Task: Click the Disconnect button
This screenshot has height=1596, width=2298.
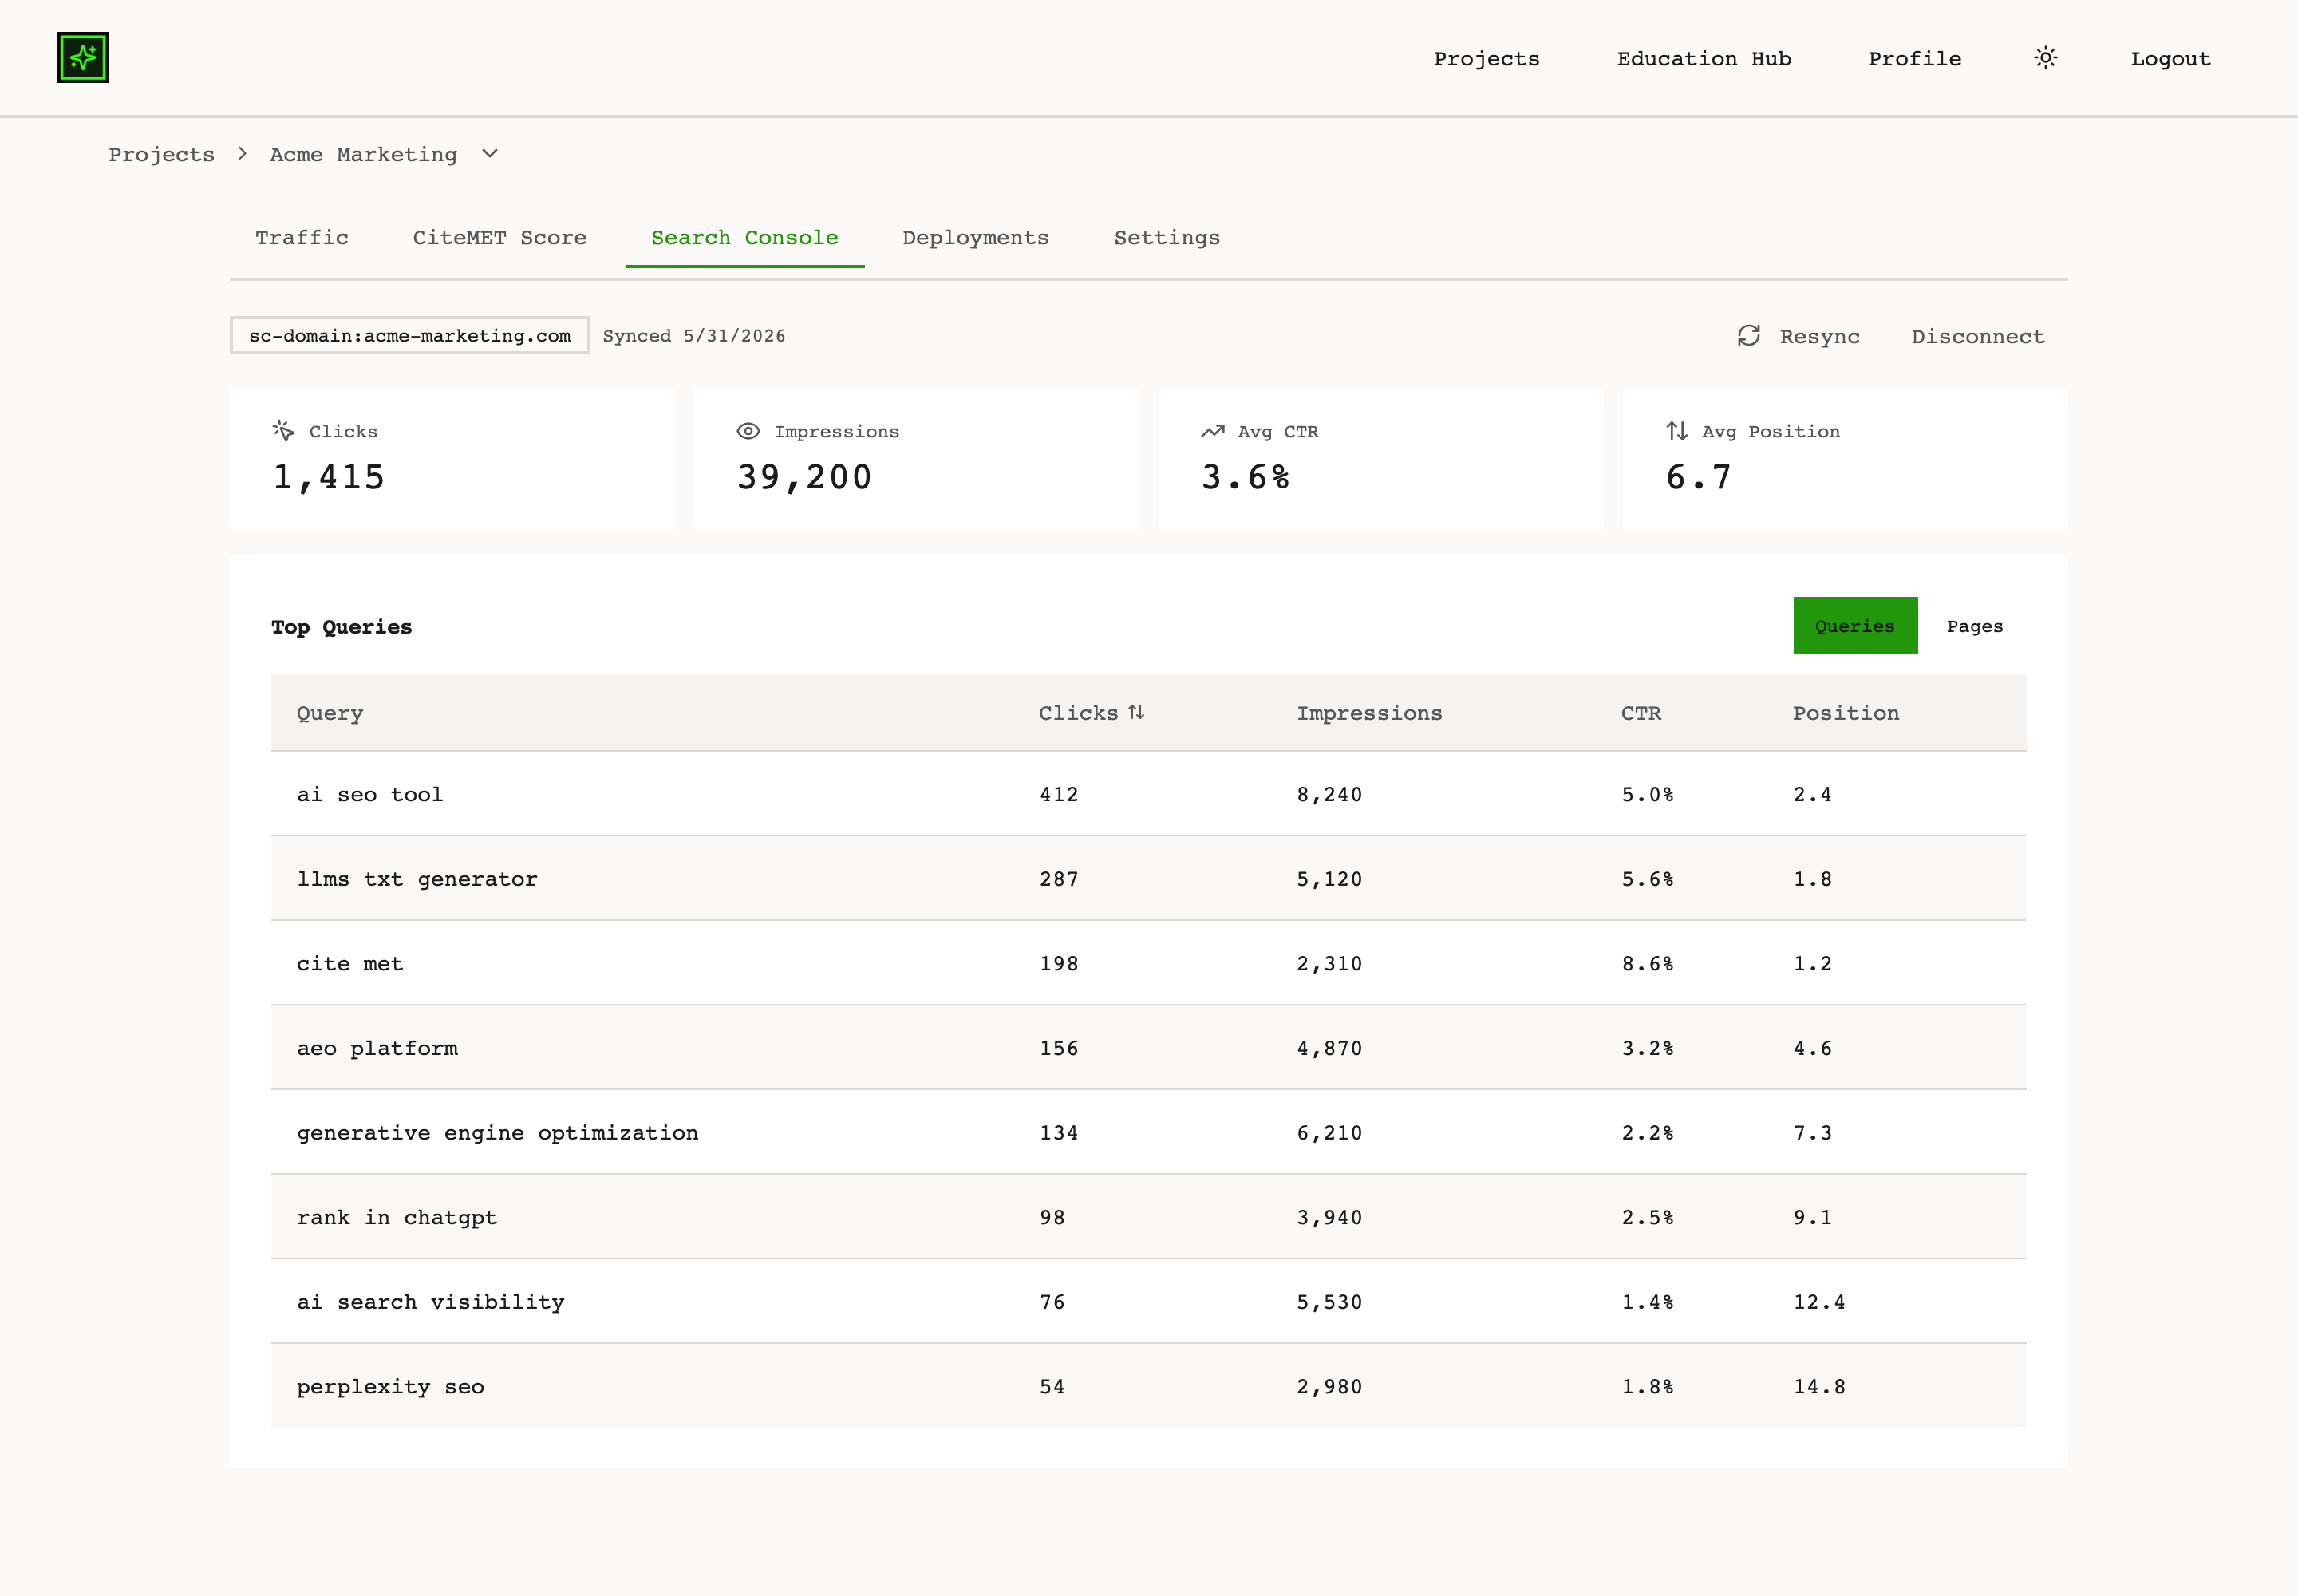Action: [x=1977, y=337]
